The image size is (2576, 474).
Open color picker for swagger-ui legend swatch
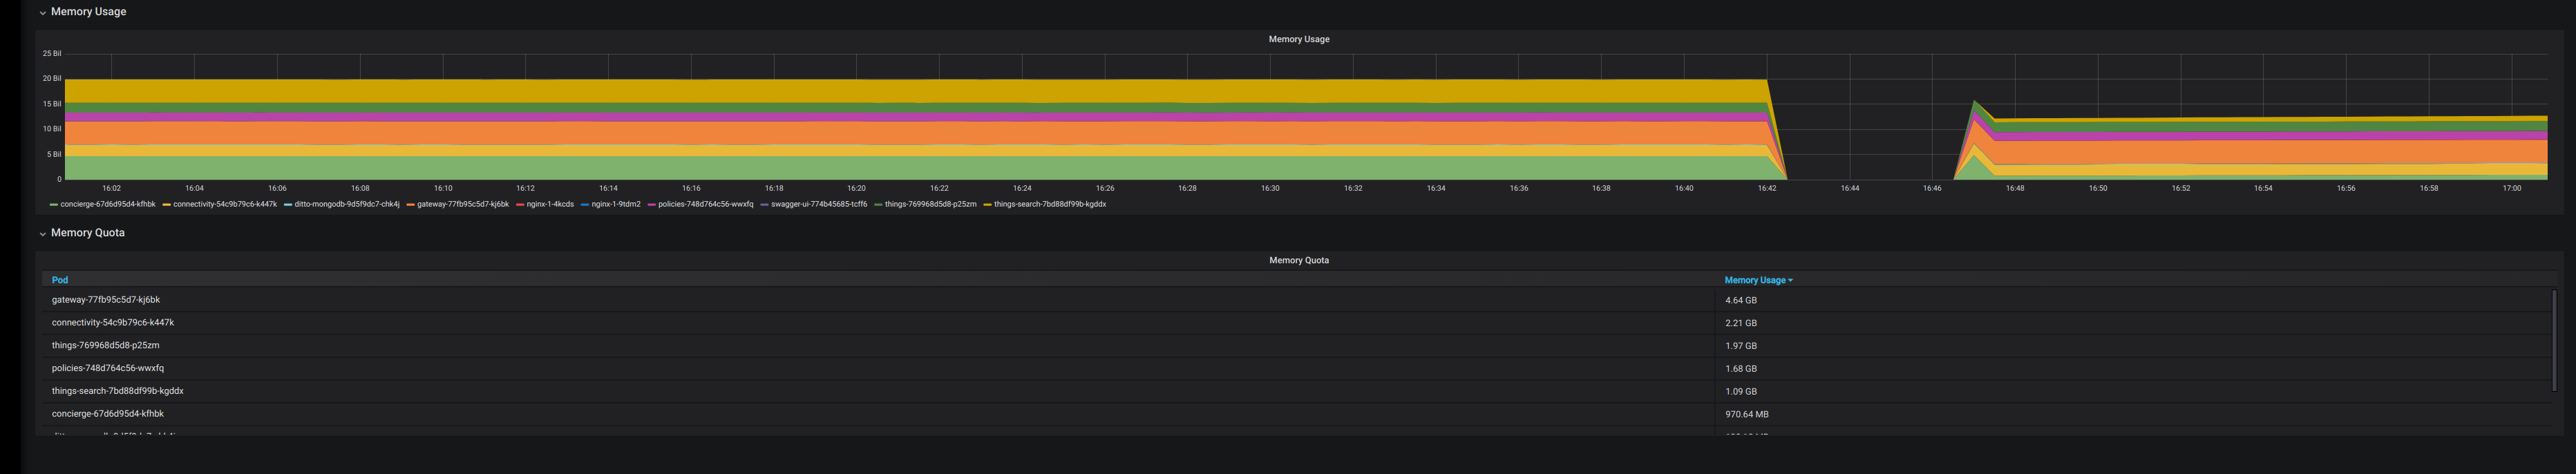point(765,205)
